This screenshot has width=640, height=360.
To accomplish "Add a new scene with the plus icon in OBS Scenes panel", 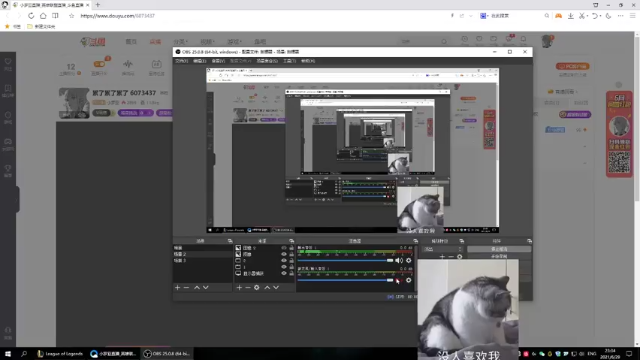I will pos(178,288).
